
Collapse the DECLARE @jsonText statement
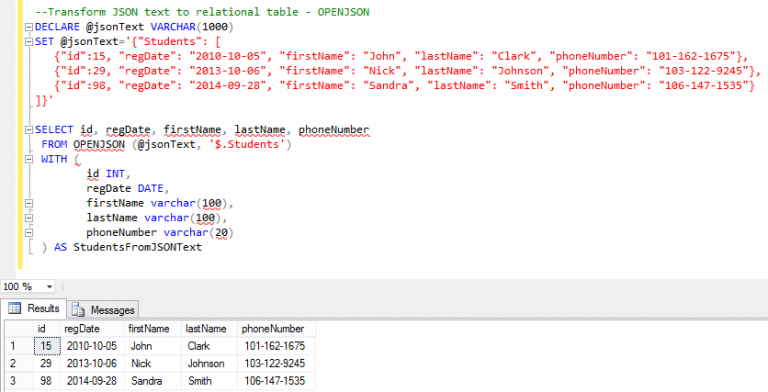[x=29, y=27]
